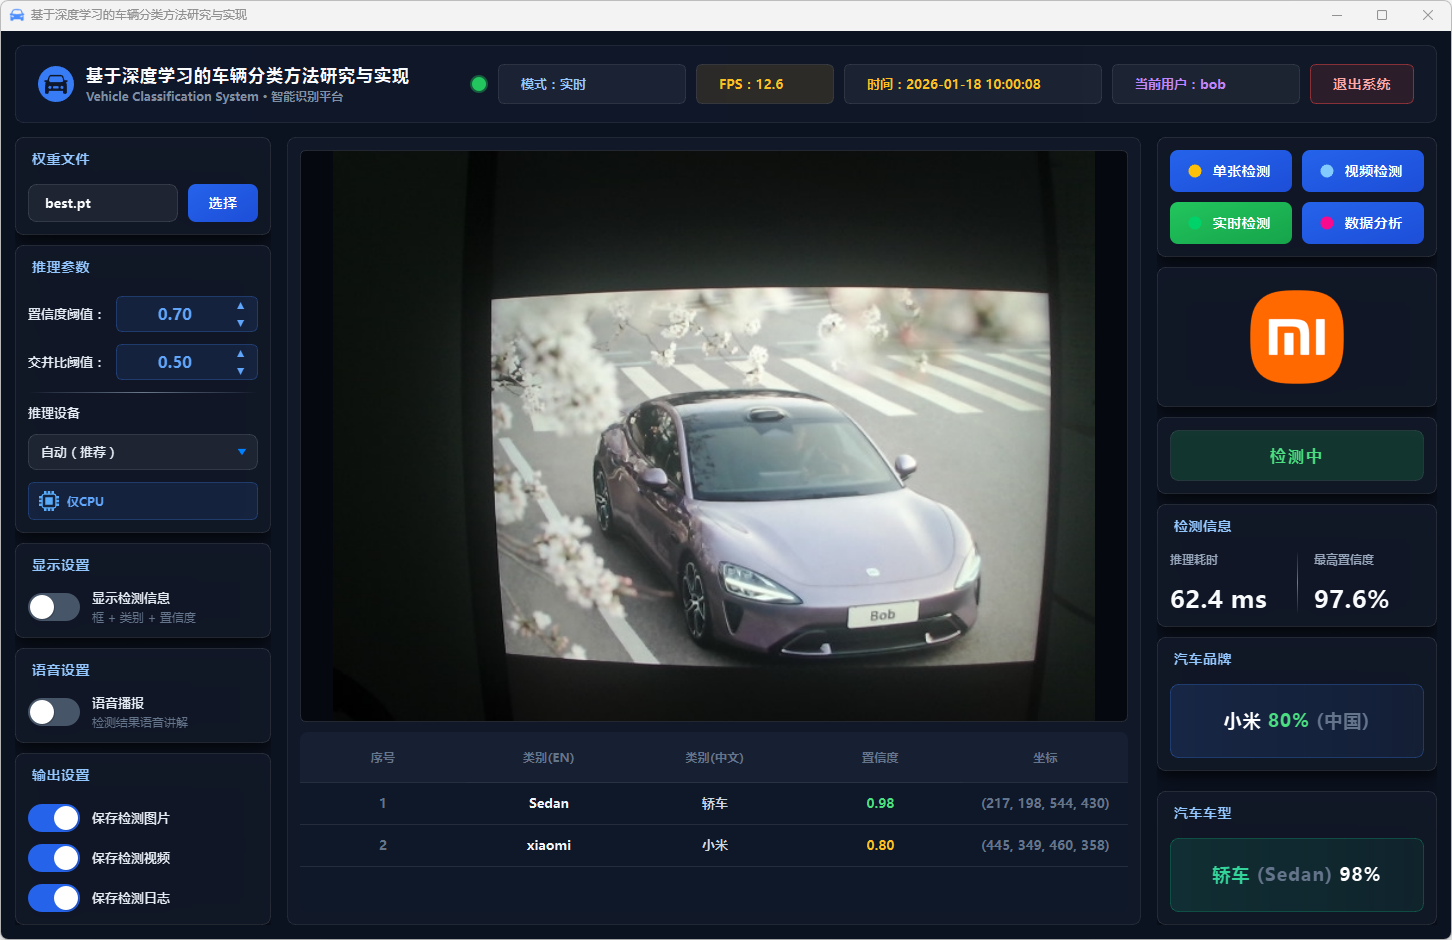Viewport: 1452px width, 940px height.
Task: Click the 检测中 status button
Action: [x=1297, y=456]
